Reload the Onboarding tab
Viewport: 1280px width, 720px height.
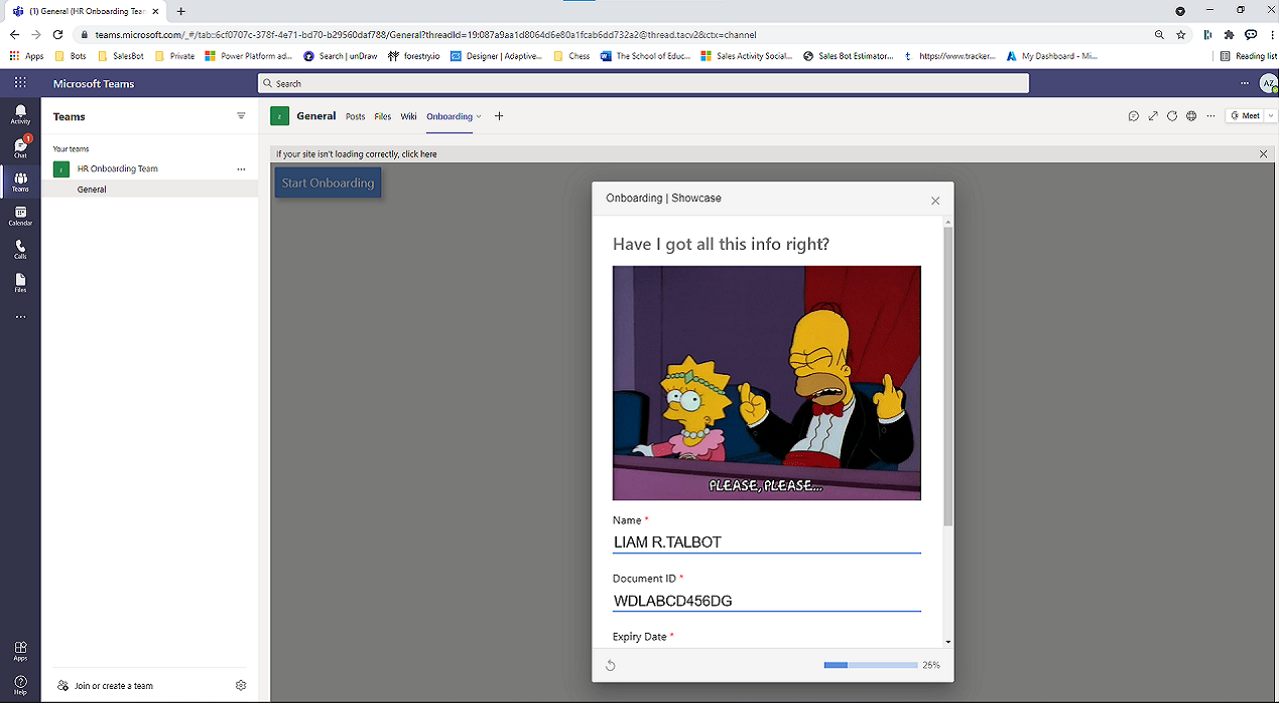[x=1172, y=116]
